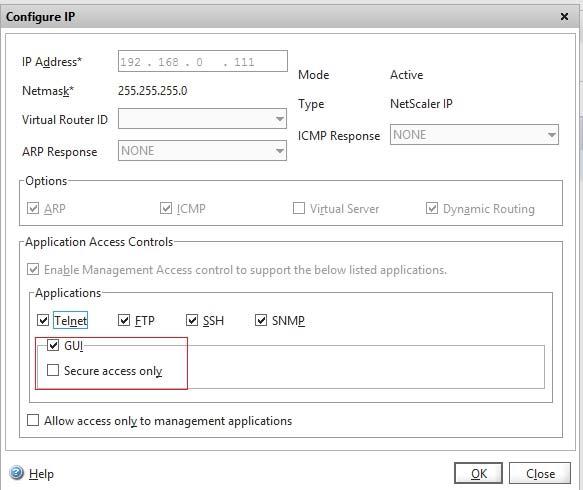Click the OK button
This screenshot has width=583, height=490.
(x=478, y=473)
